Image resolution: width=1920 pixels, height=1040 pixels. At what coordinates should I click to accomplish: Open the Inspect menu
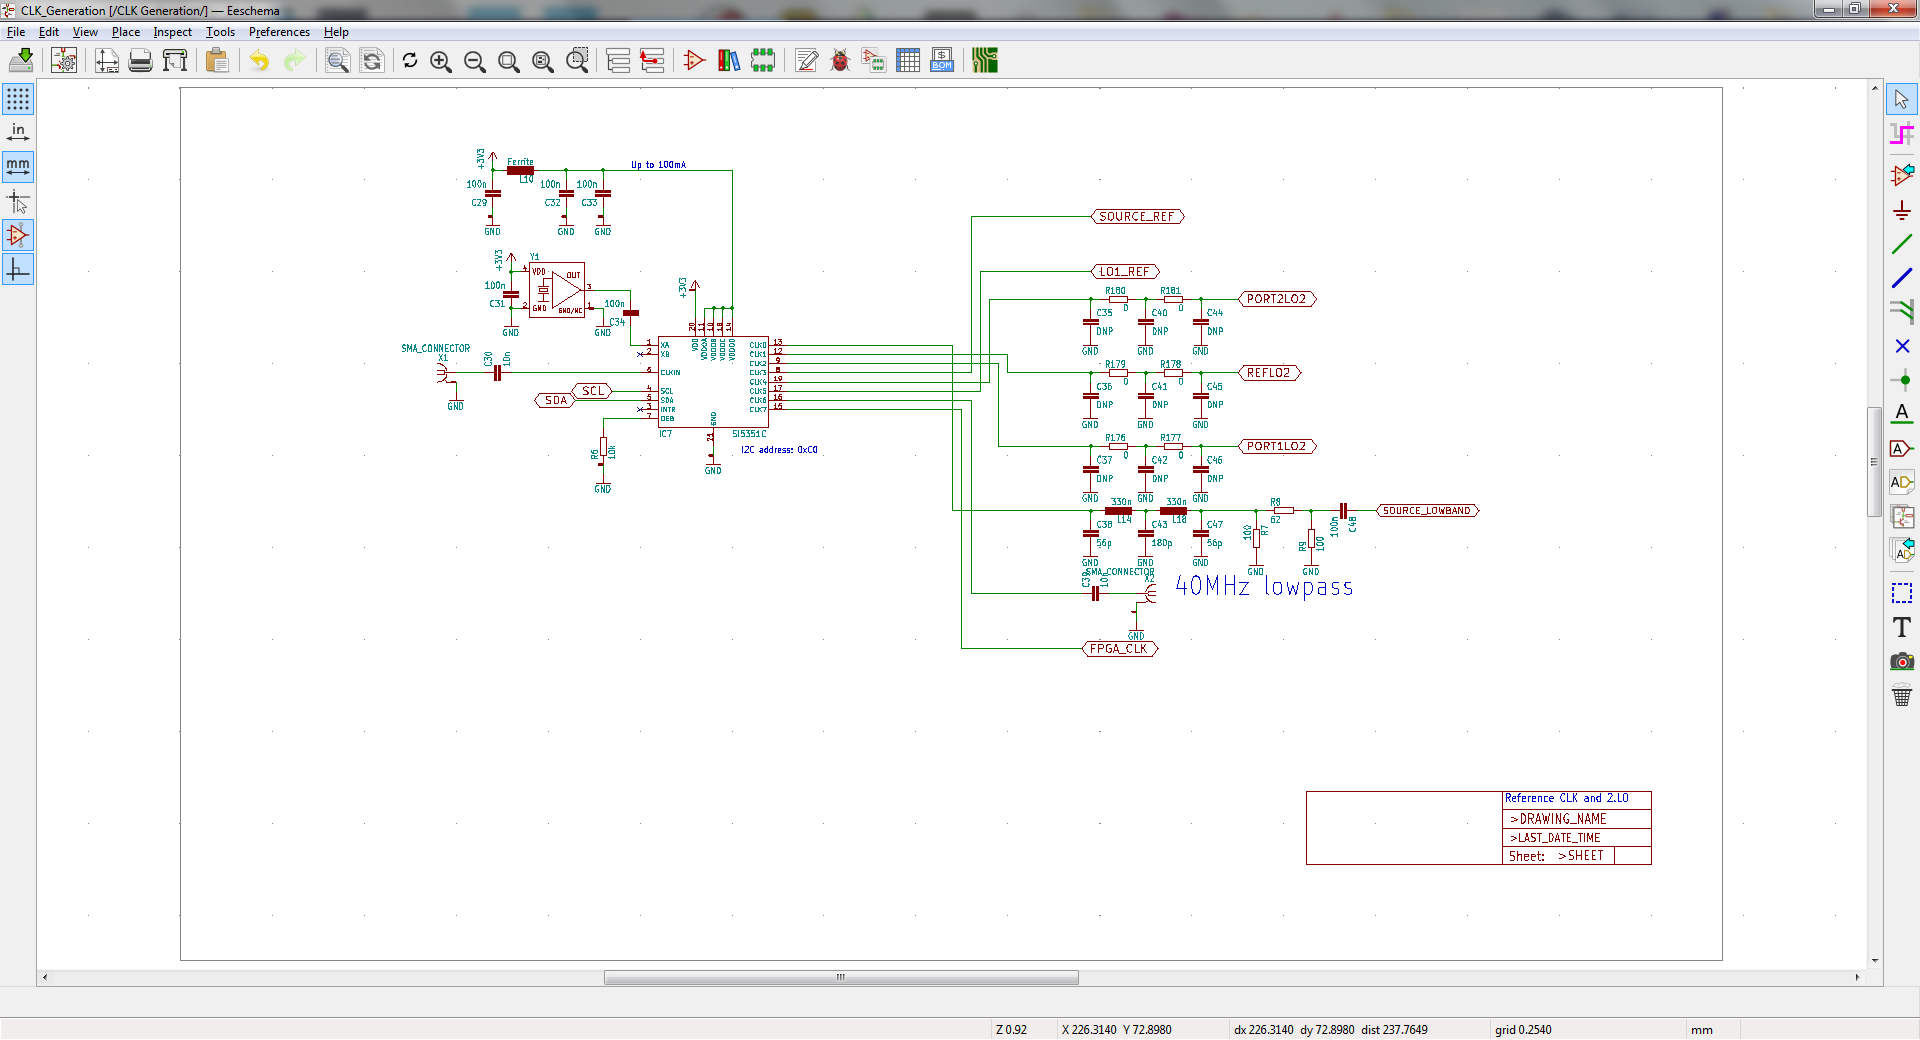(172, 32)
